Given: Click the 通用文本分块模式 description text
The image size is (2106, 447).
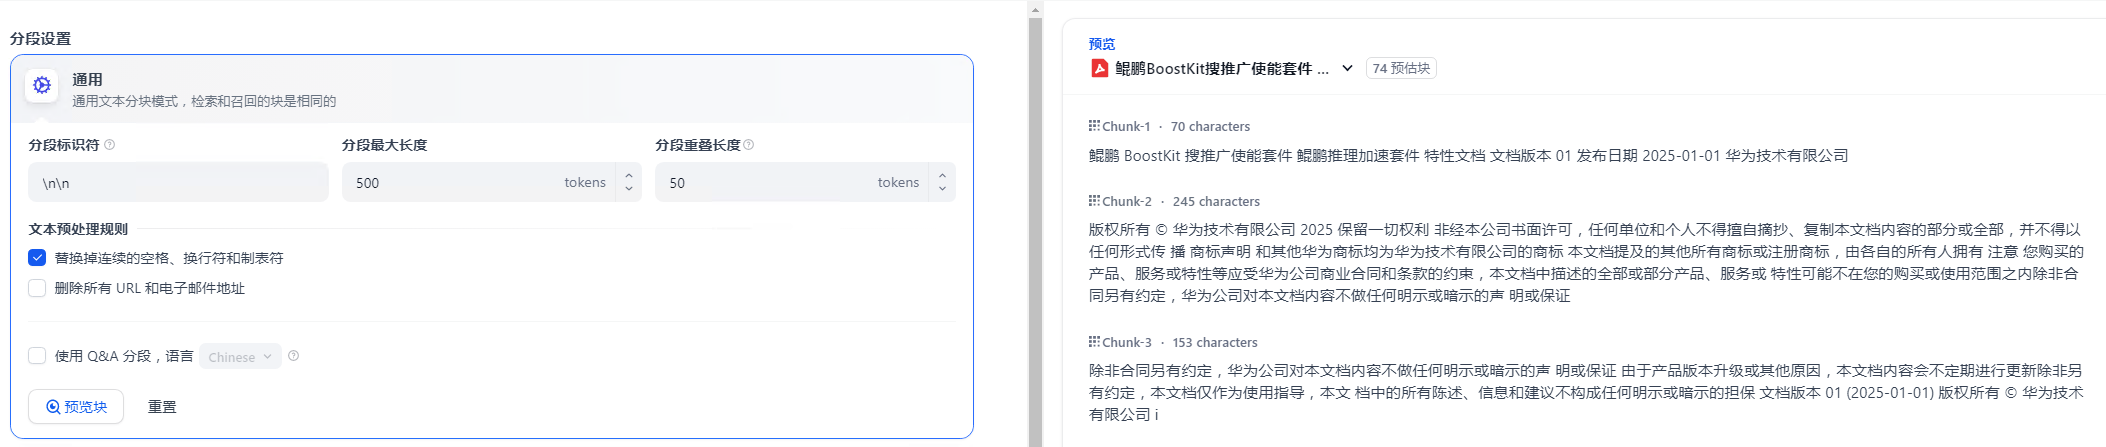Looking at the screenshot, I should [x=204, y=101].
